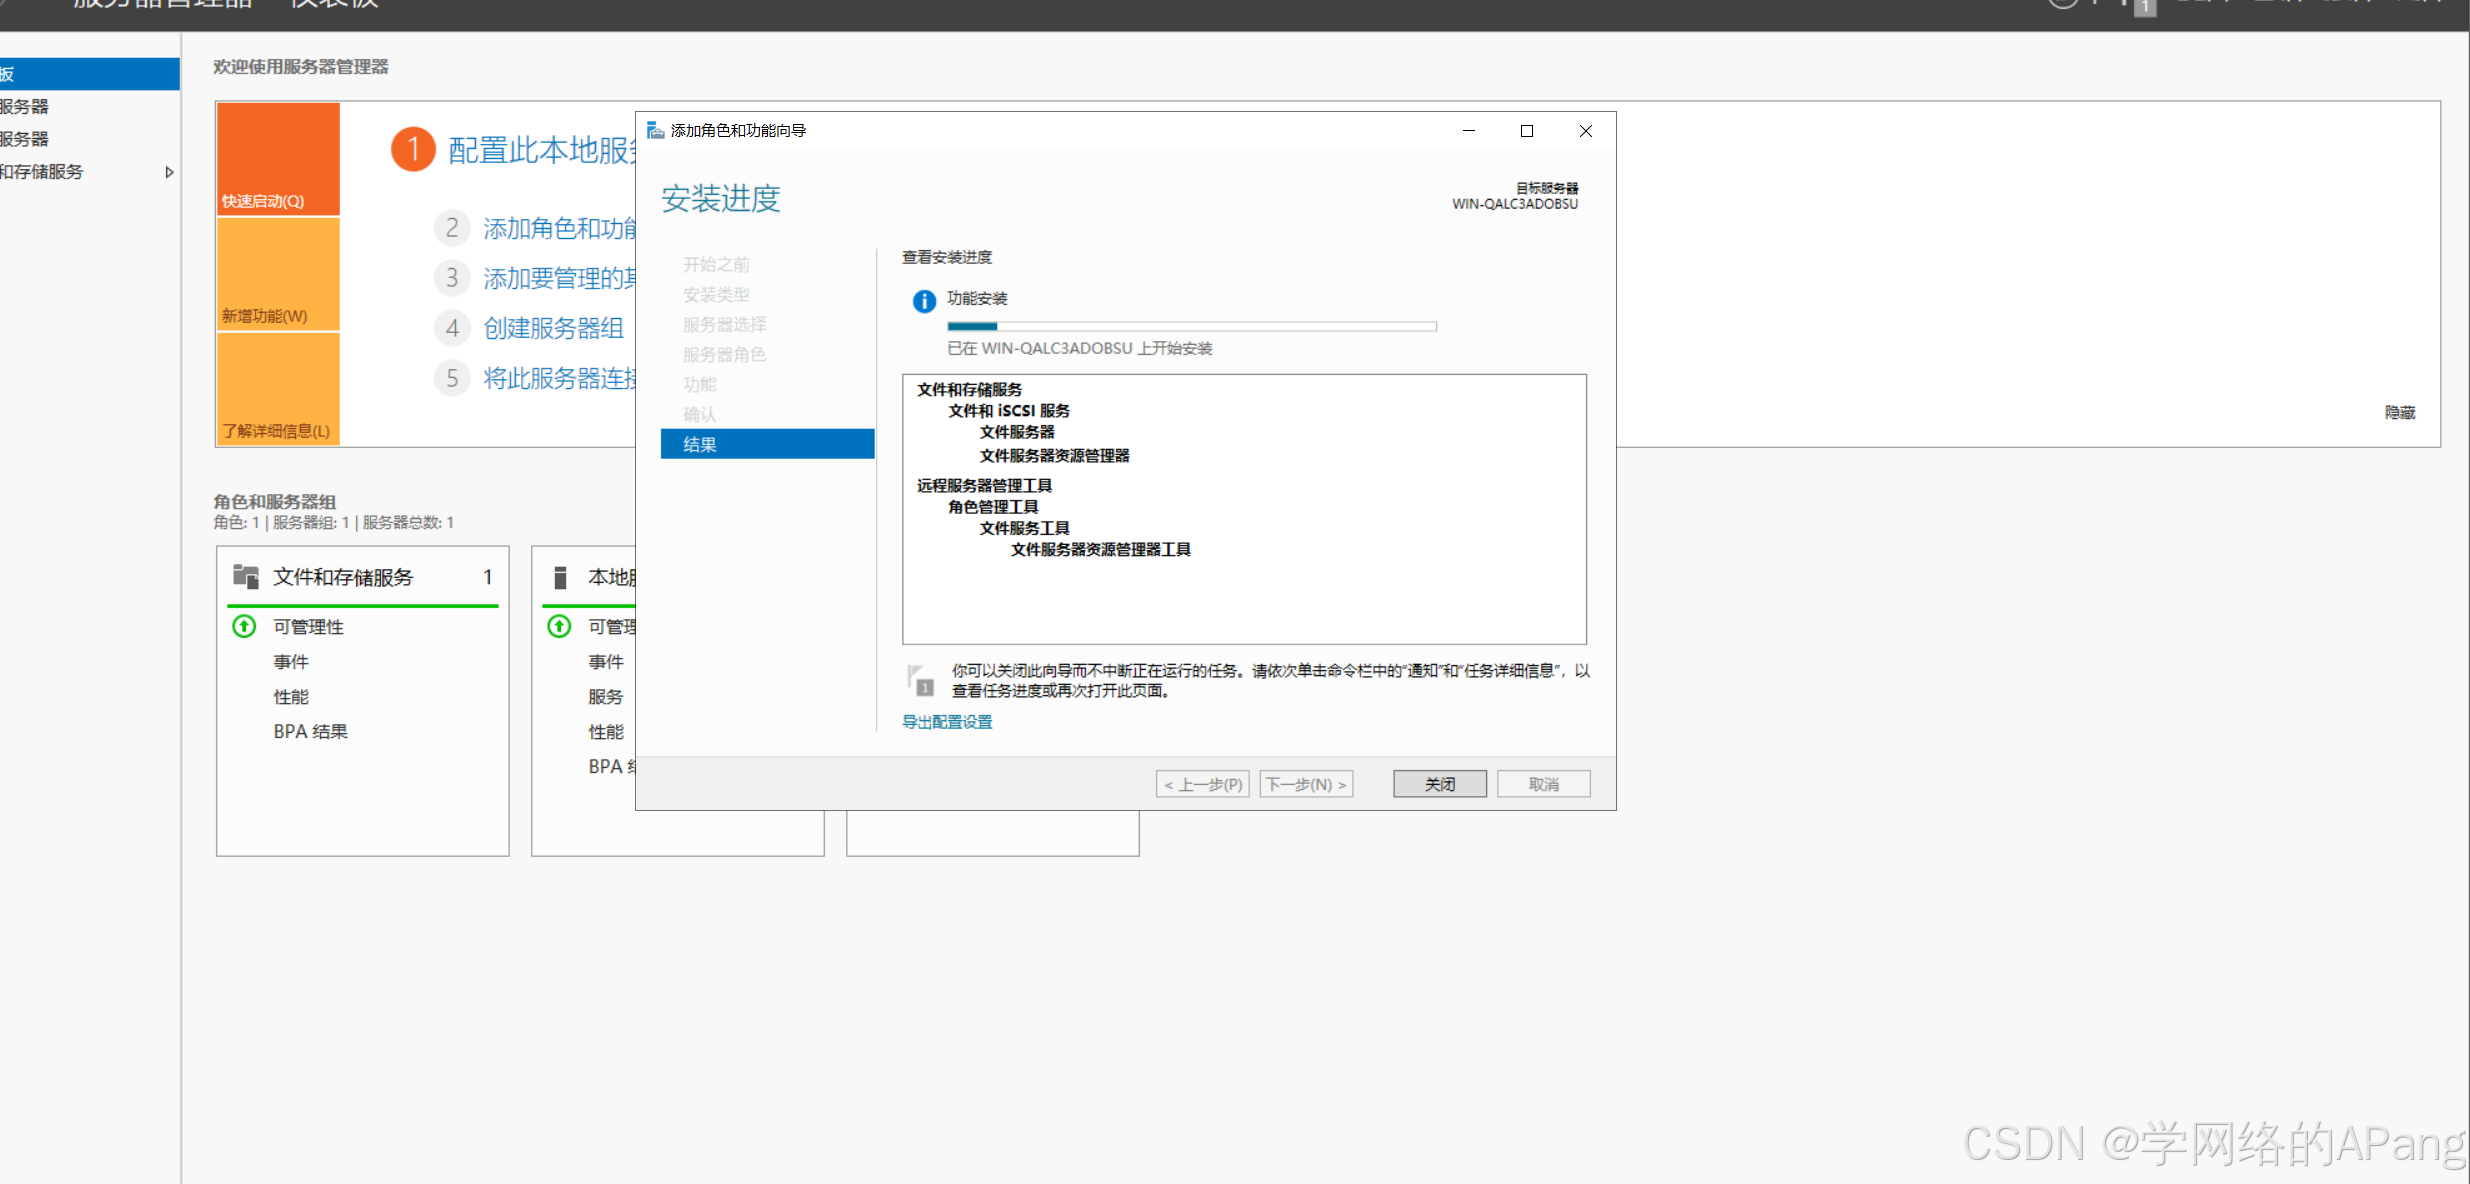The image size is (2470, 1184).
Task: Select the 新增功能(W) tab
Action: point(278,274)
